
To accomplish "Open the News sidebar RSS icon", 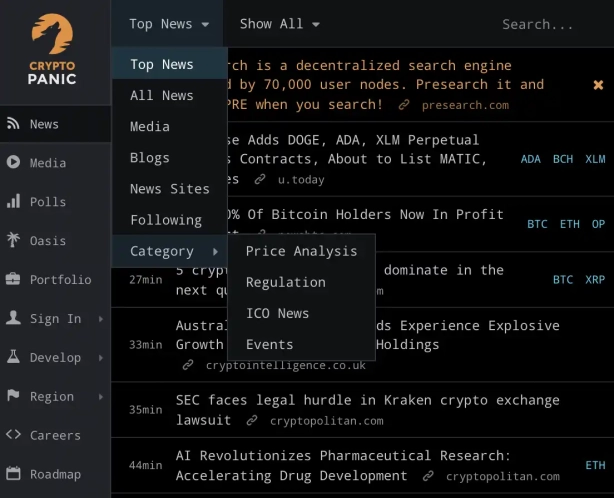I will [x=13, y=124].
